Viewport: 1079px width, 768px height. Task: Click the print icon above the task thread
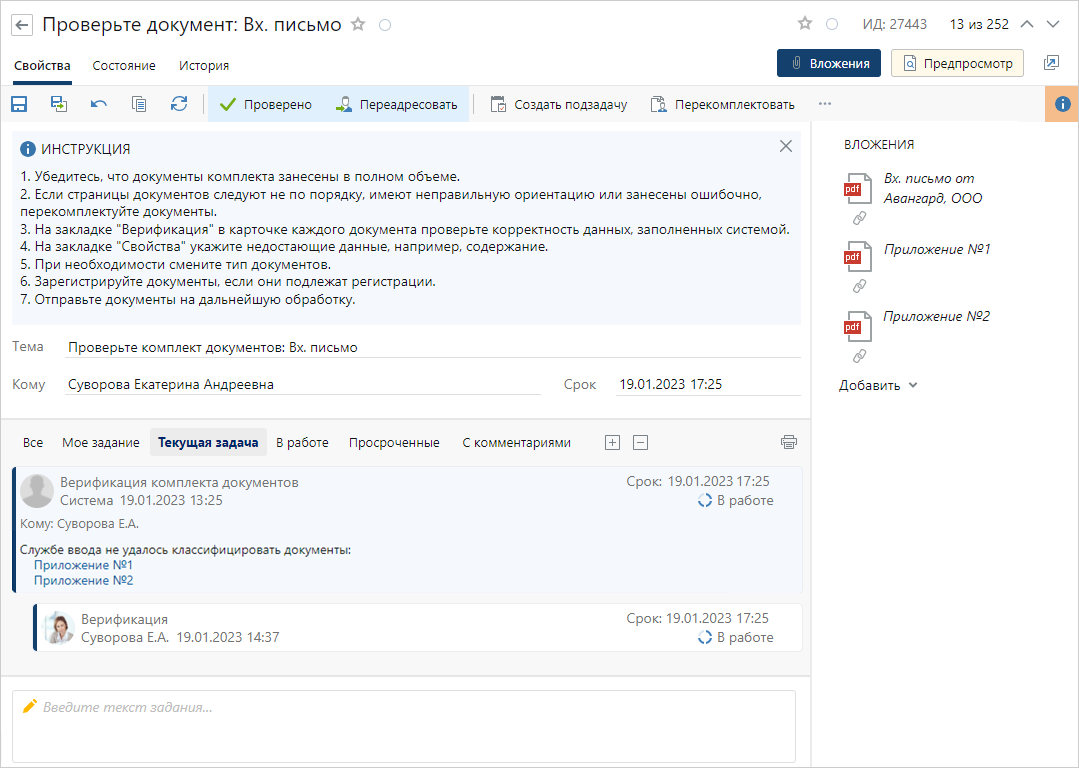(789, 442)
